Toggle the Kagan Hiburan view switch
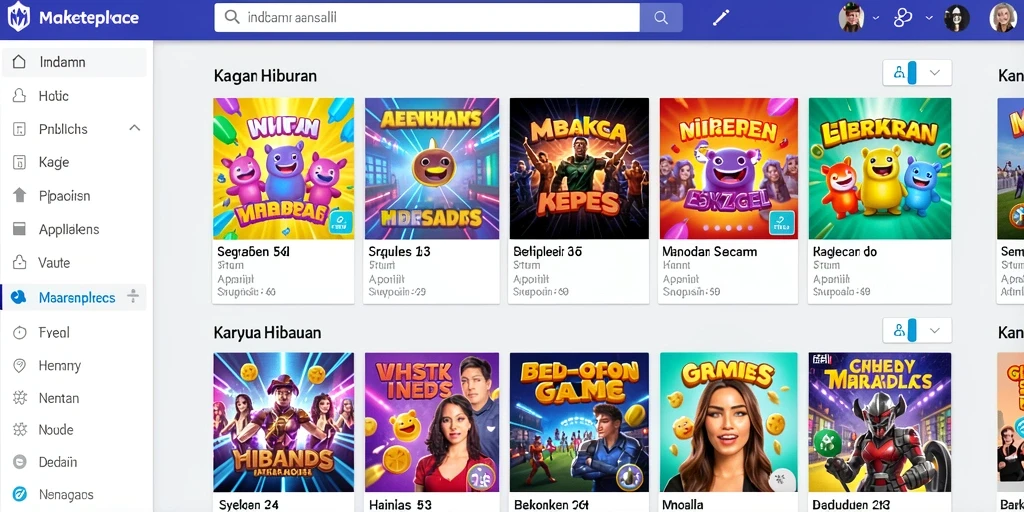Image resolution: width=1024 pixels, height=512 pixels. click(x=904, y=73)
